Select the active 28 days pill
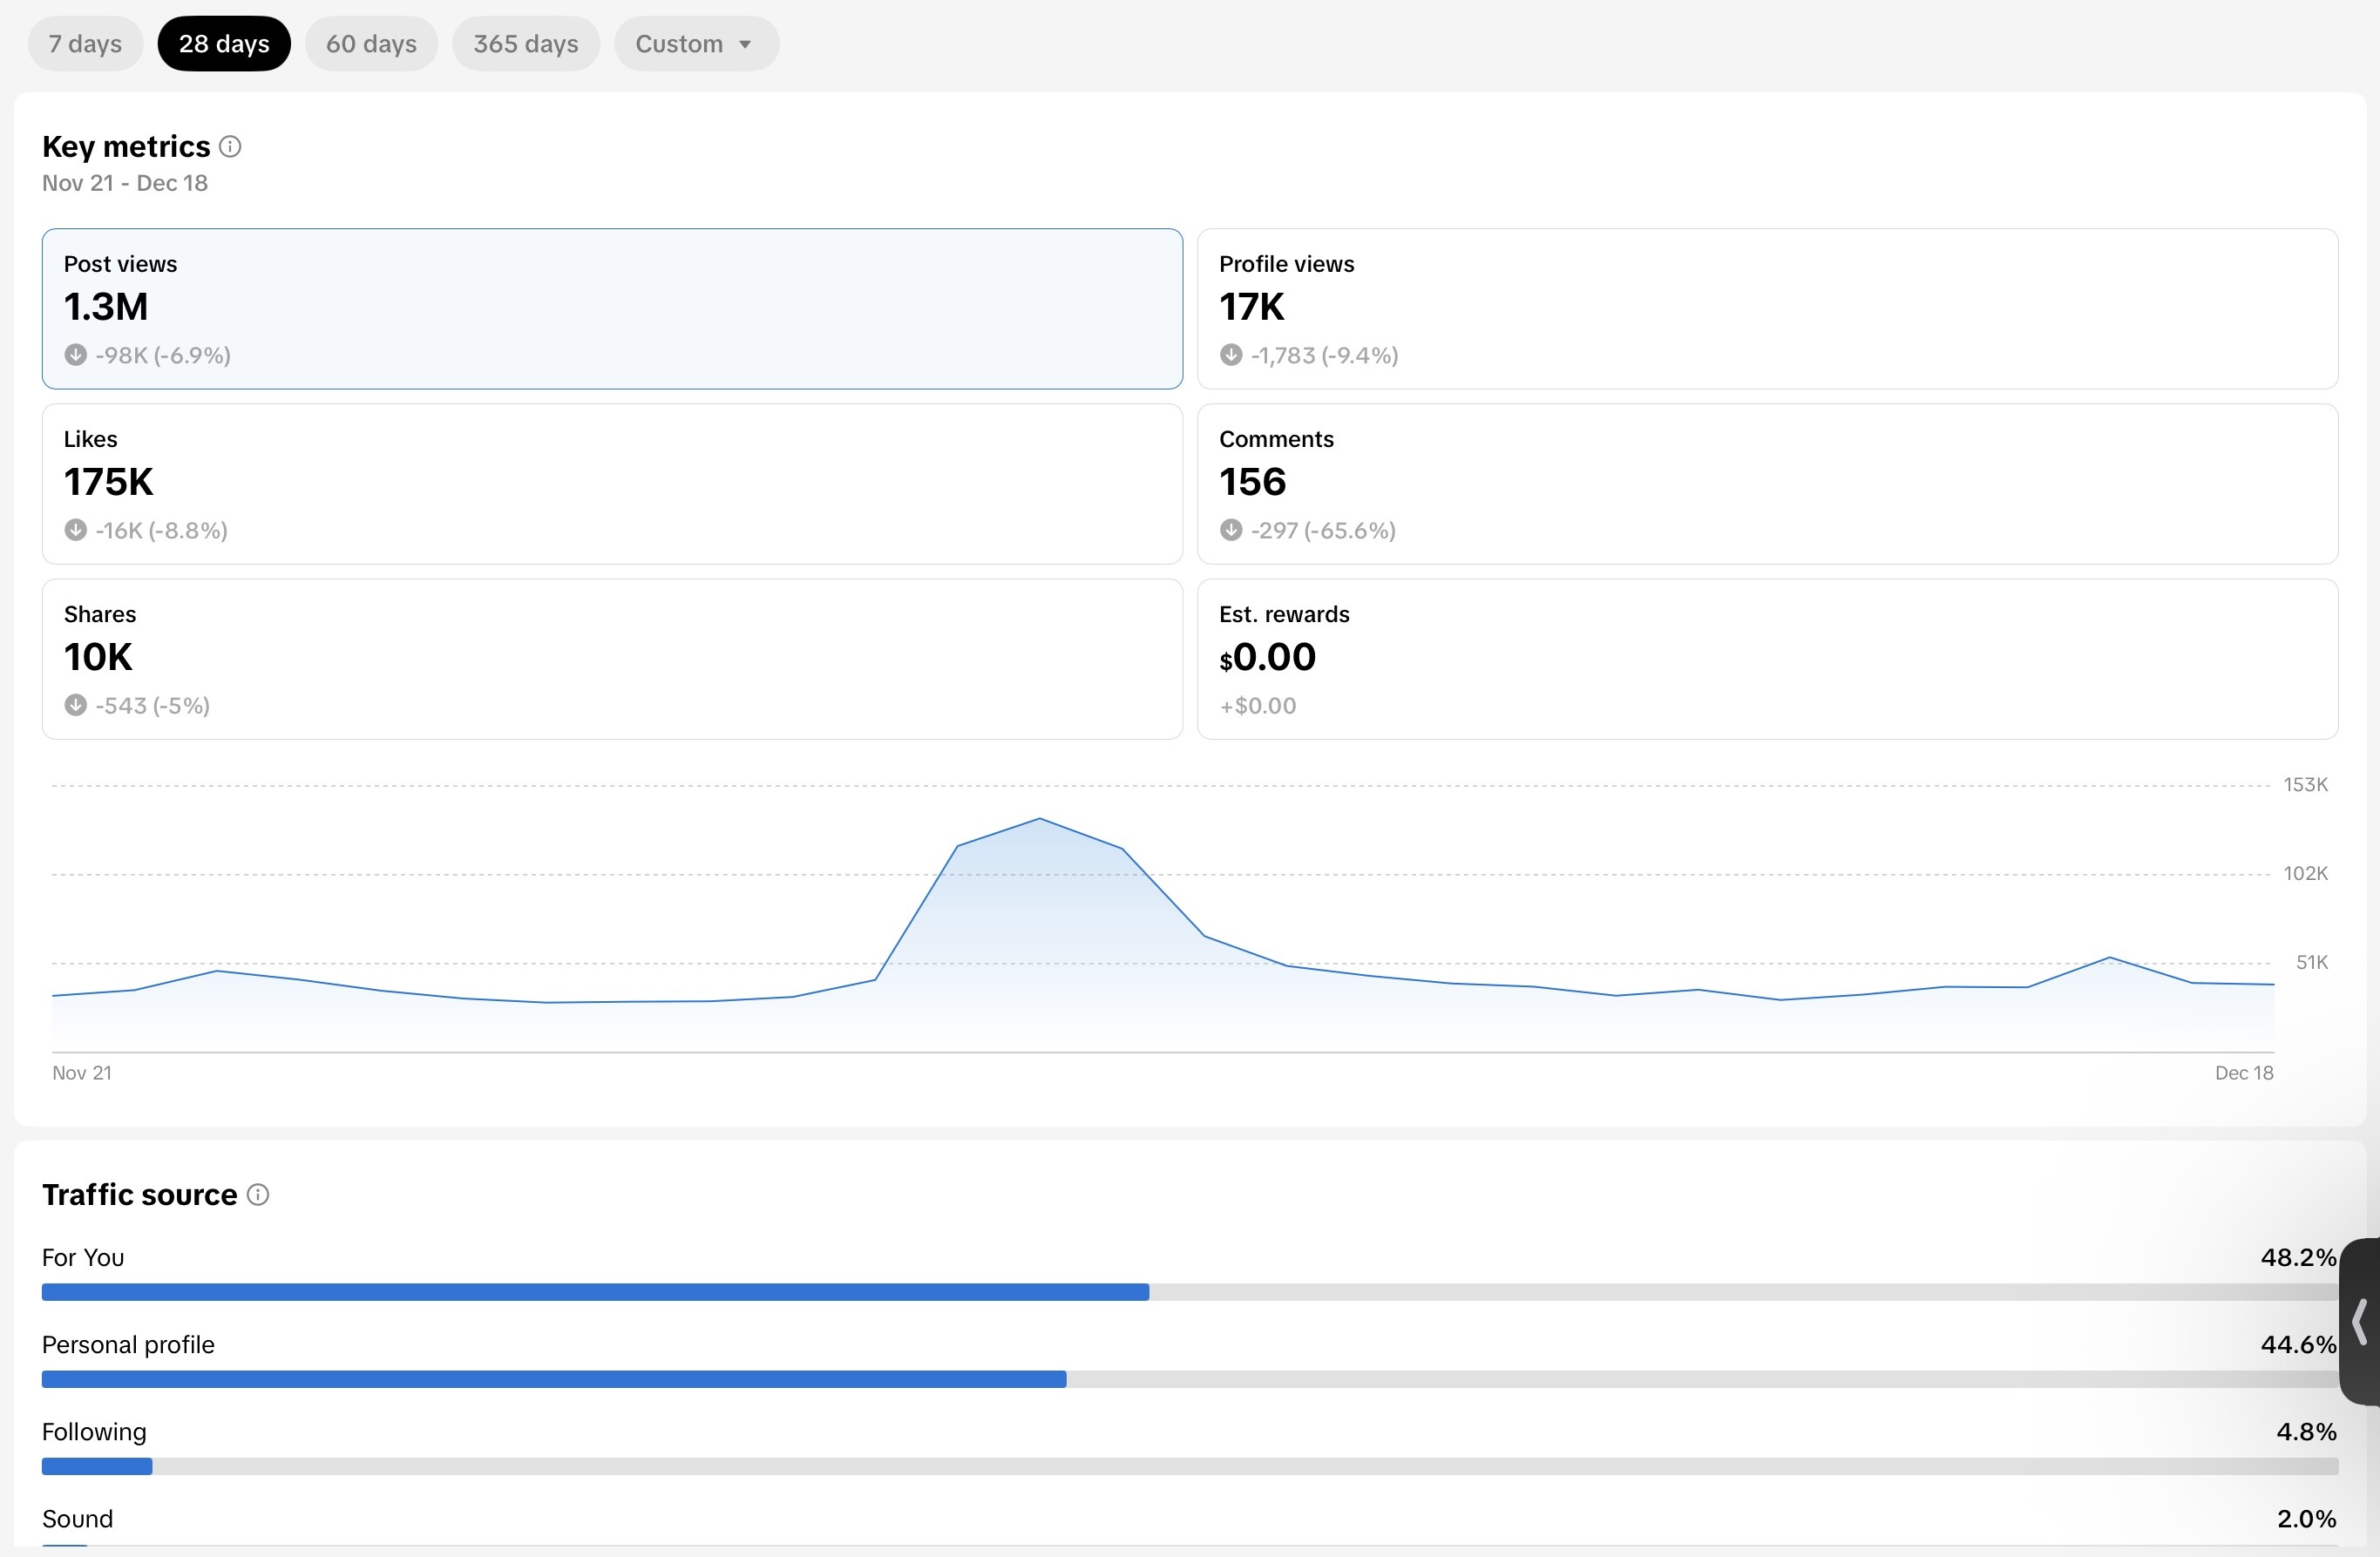Viewport: 2380px width, 1557px height. pyautogui.click(x=224, y=44)
